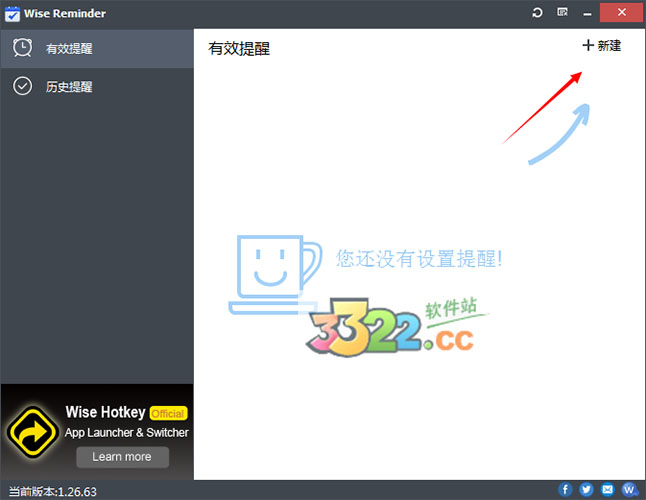
Task: Switch to the 历史提醒 tab
Action: click(97, 86)
